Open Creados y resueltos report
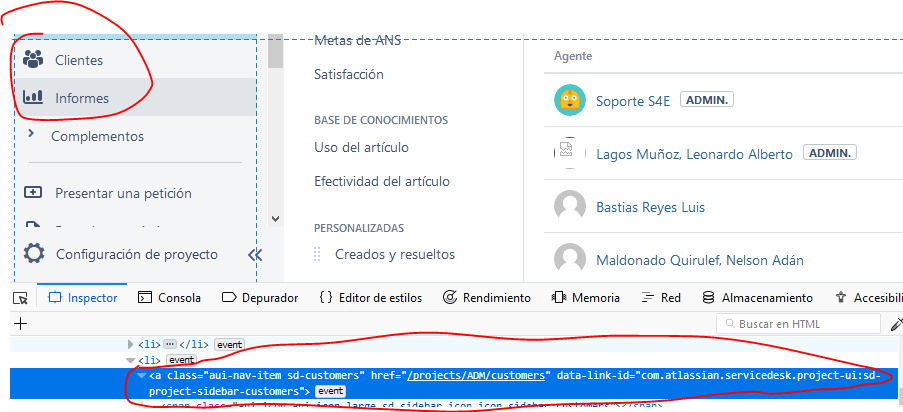Image resolution: width=903 pixels, height=412 pixels. [395, 254]
